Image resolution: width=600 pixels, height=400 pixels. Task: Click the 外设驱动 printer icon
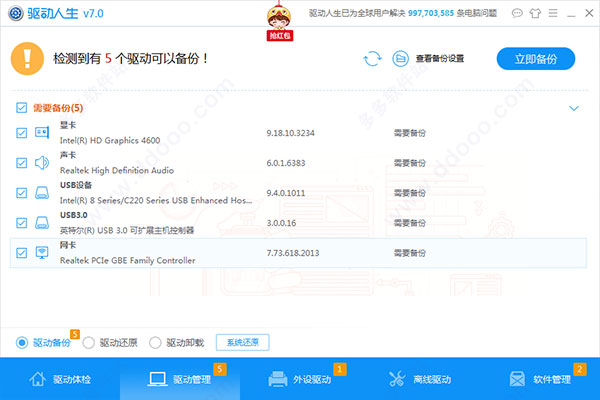pos(277,379)
